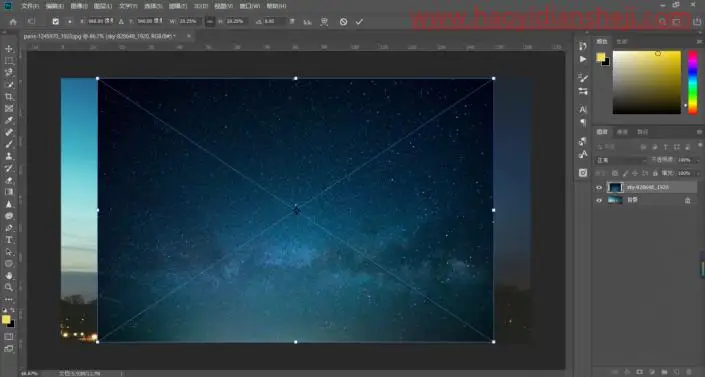Change the screen mode
Image resolution: width=705 pixels, height=377 pixels.
pos(9,349)
